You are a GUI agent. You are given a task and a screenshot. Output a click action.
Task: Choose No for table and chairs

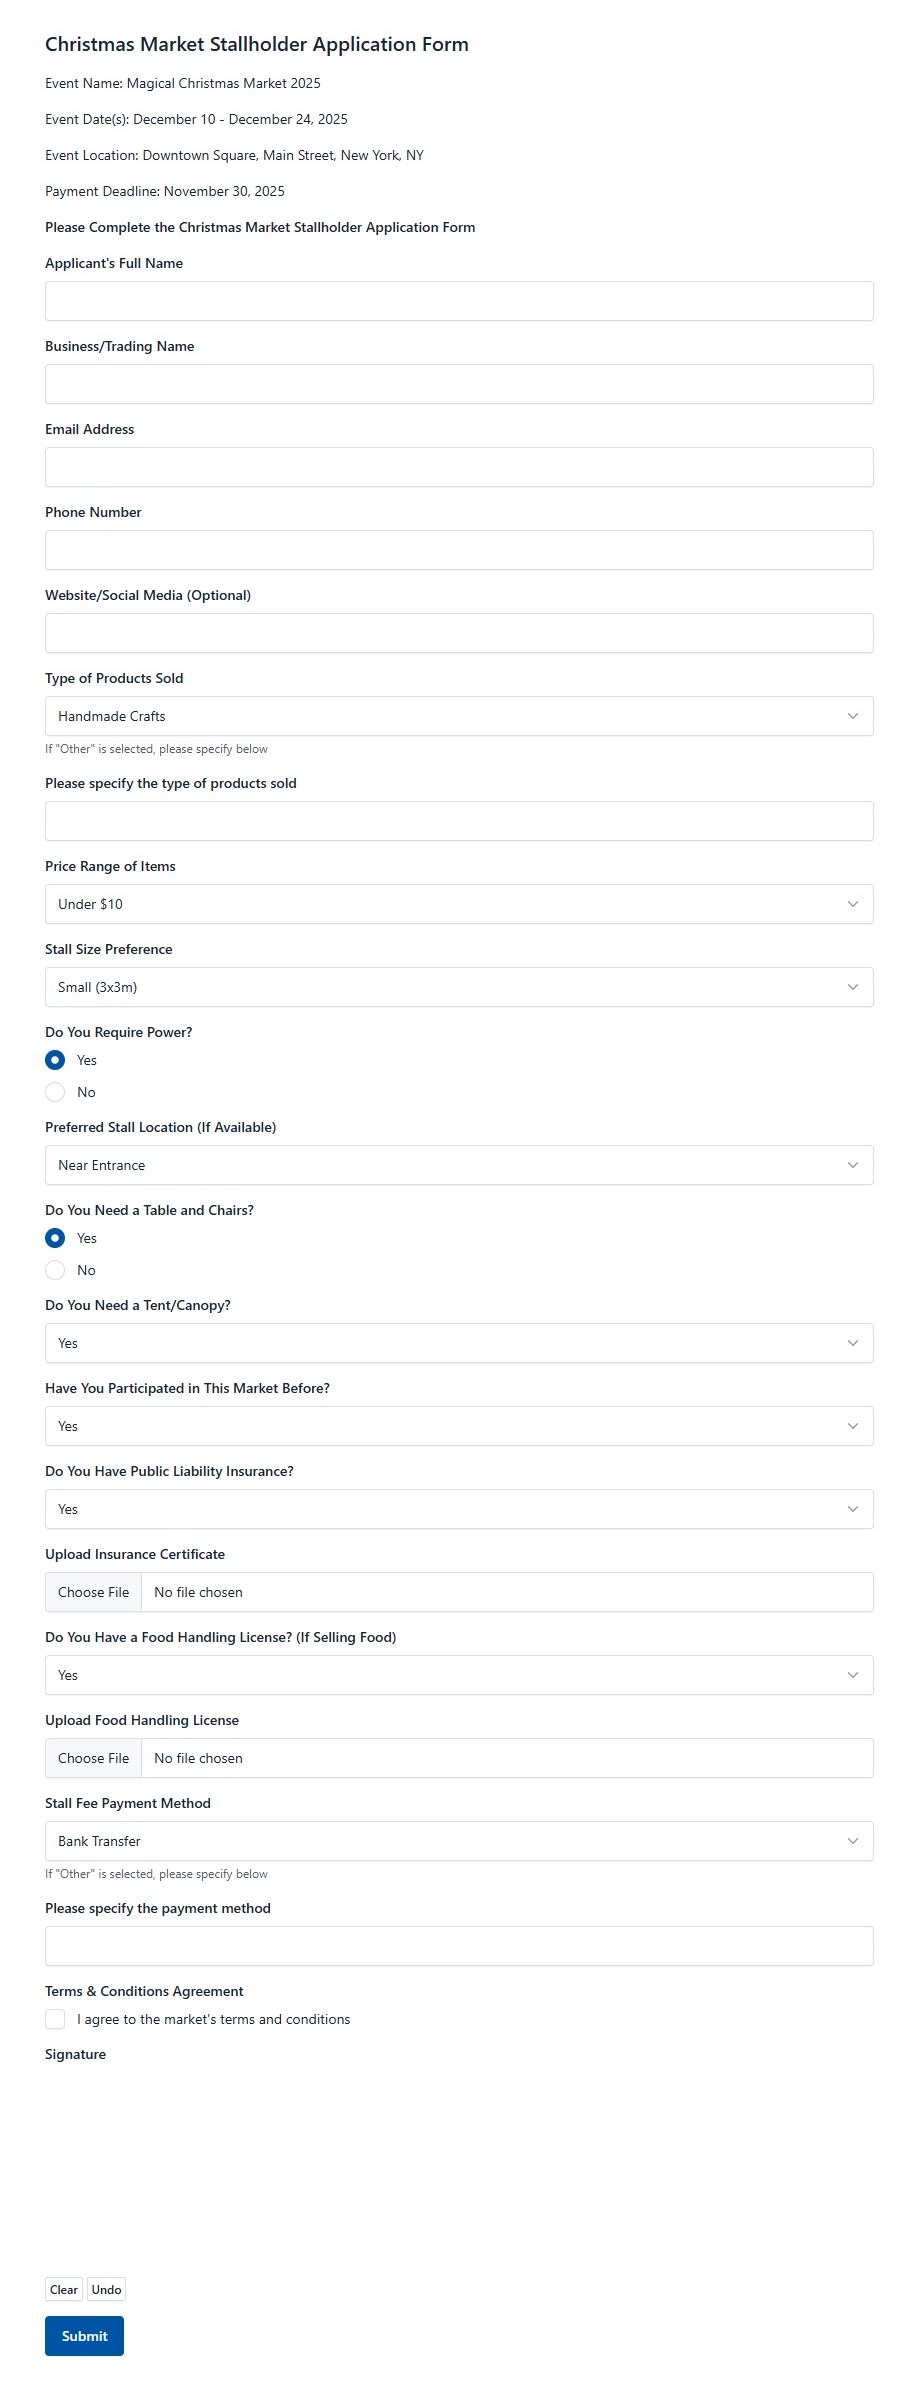tap(55, 1270)
